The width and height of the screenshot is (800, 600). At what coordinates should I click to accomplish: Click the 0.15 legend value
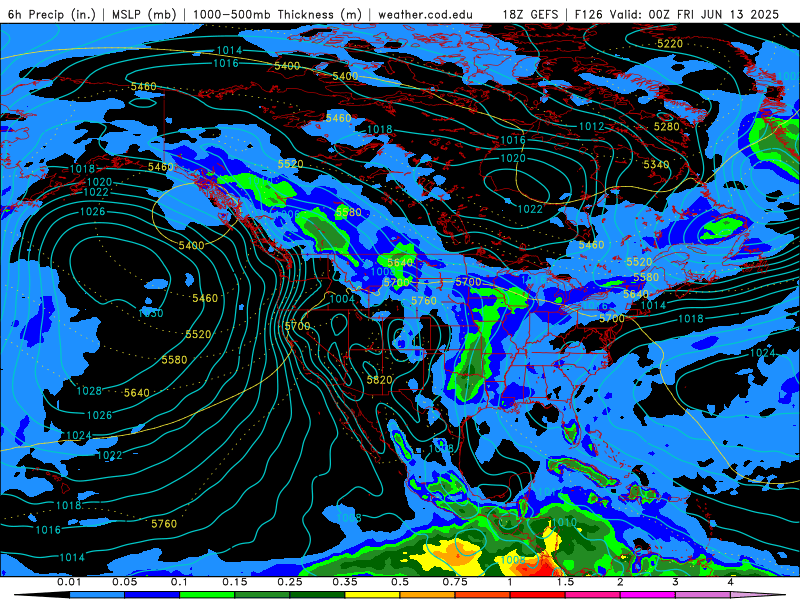[x=235, y=582]
